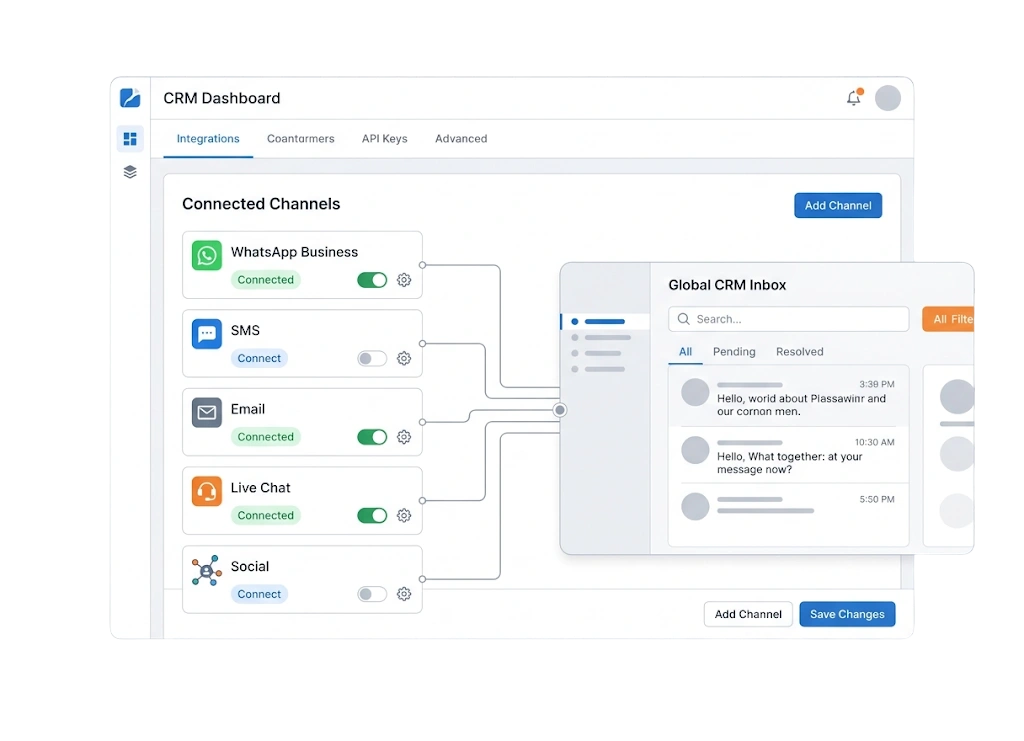Open the 3:39 PM message about Plassawinr
Image resolution: width=1024 pixels, height=741 pixels.
788,397
